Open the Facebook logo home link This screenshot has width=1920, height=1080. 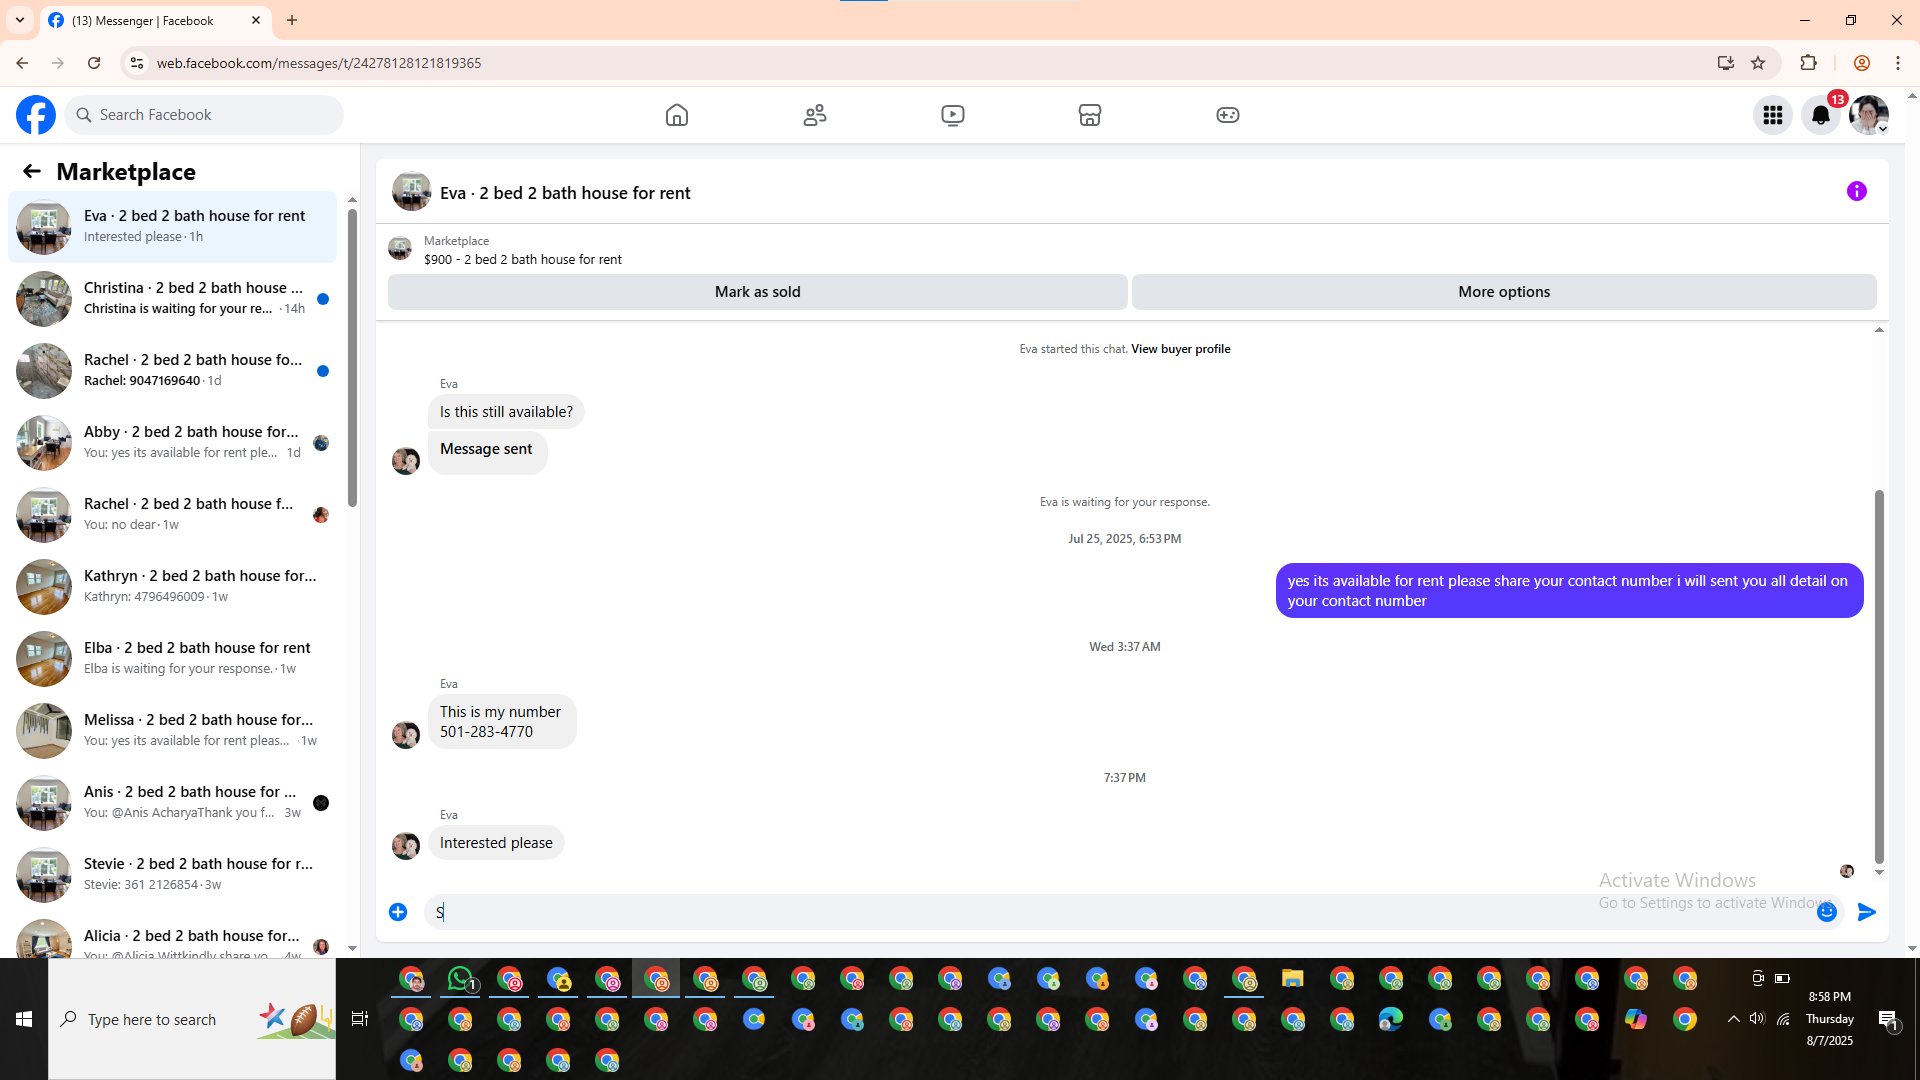36,115
